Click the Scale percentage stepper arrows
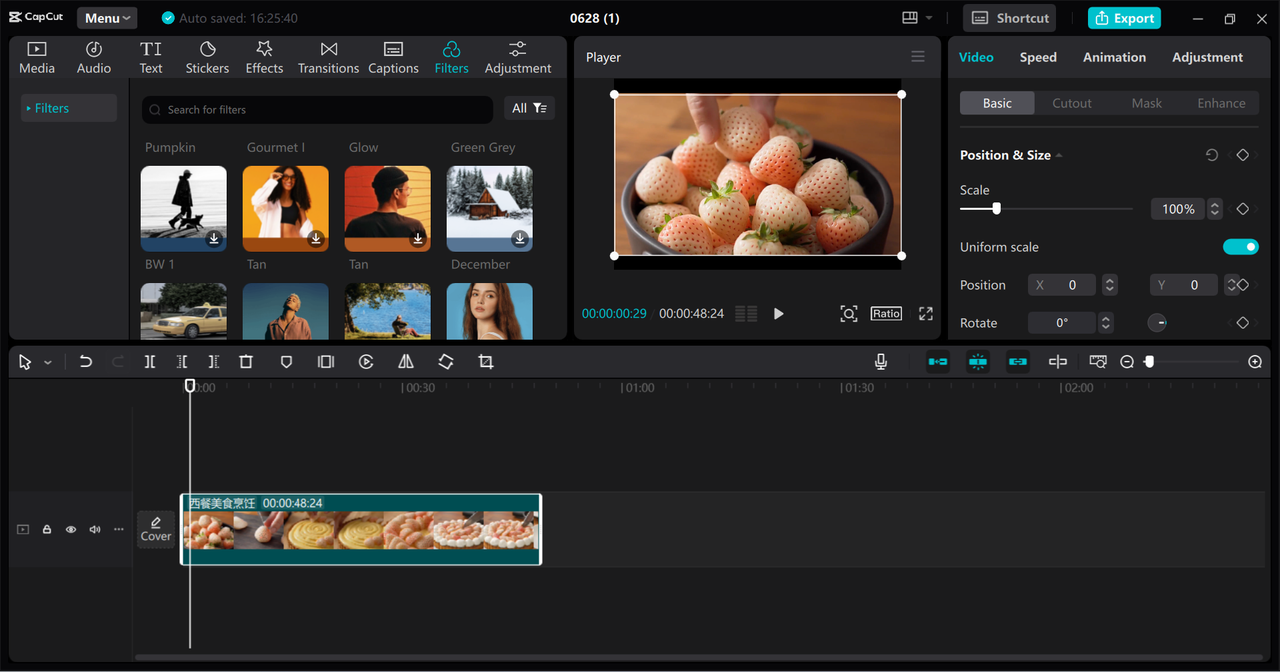 pos(1215,209)
